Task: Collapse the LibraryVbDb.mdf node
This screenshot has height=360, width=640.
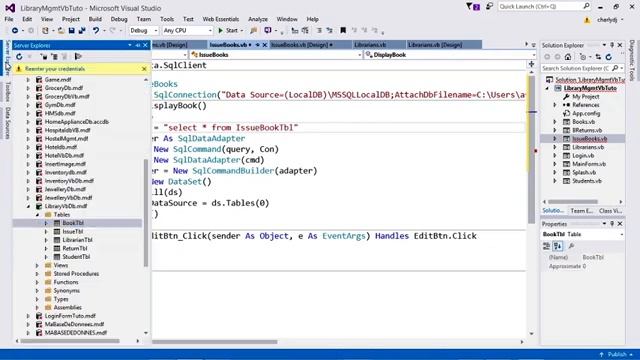Action: [x=28, y=206]
